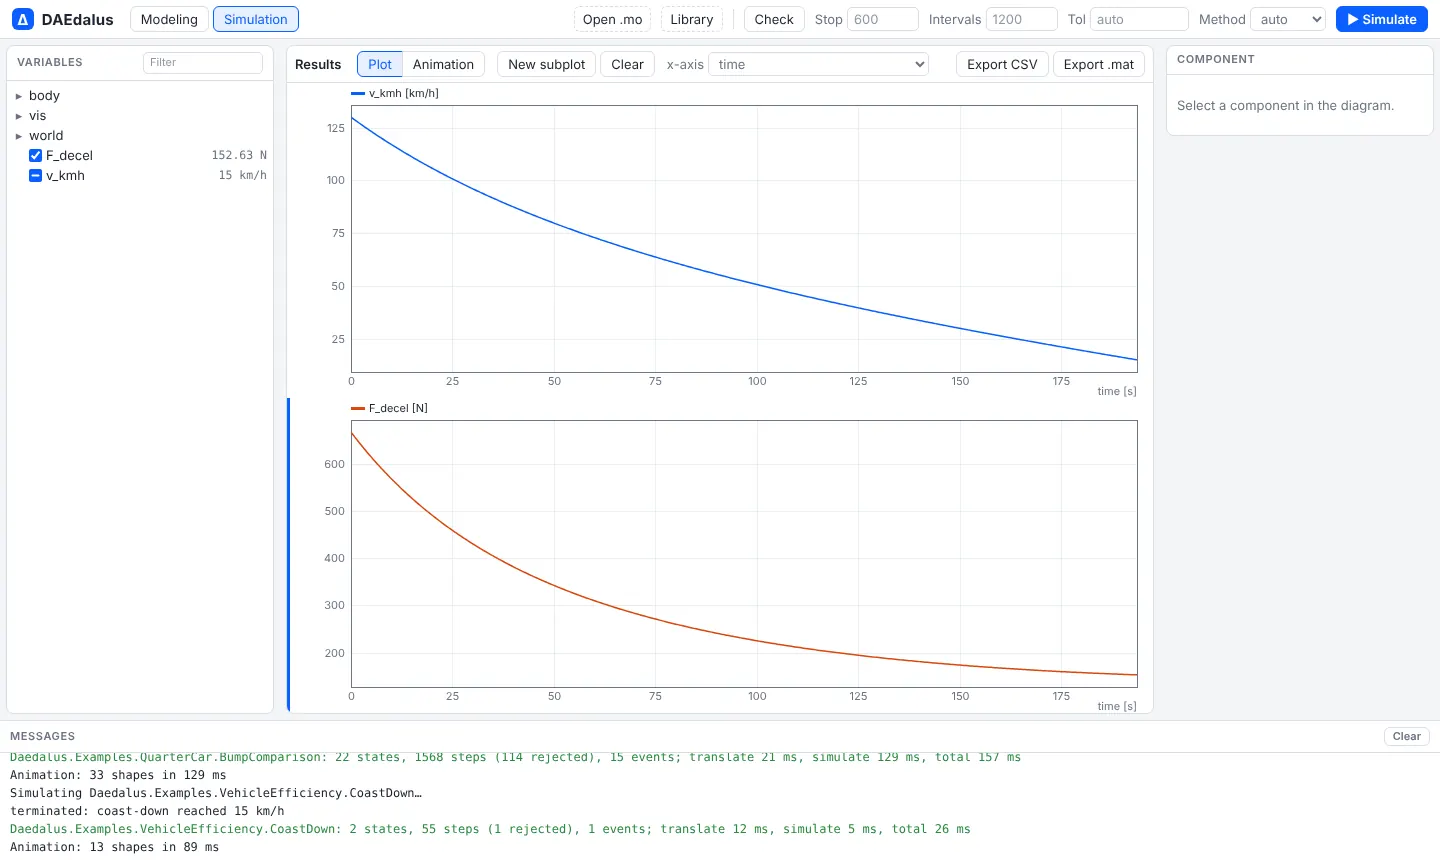This screenshot has width=1440, height=860.
Task: Add a New subplot
Action: click(x=546, y=64)
